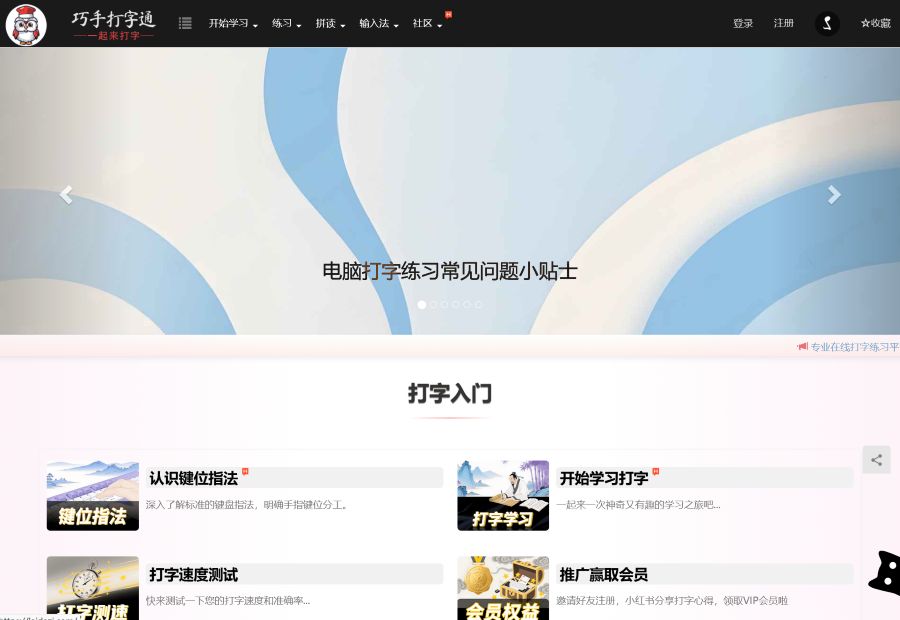
Task: Select the 社区 menu with red badge
Action: (x=422, y=23)
